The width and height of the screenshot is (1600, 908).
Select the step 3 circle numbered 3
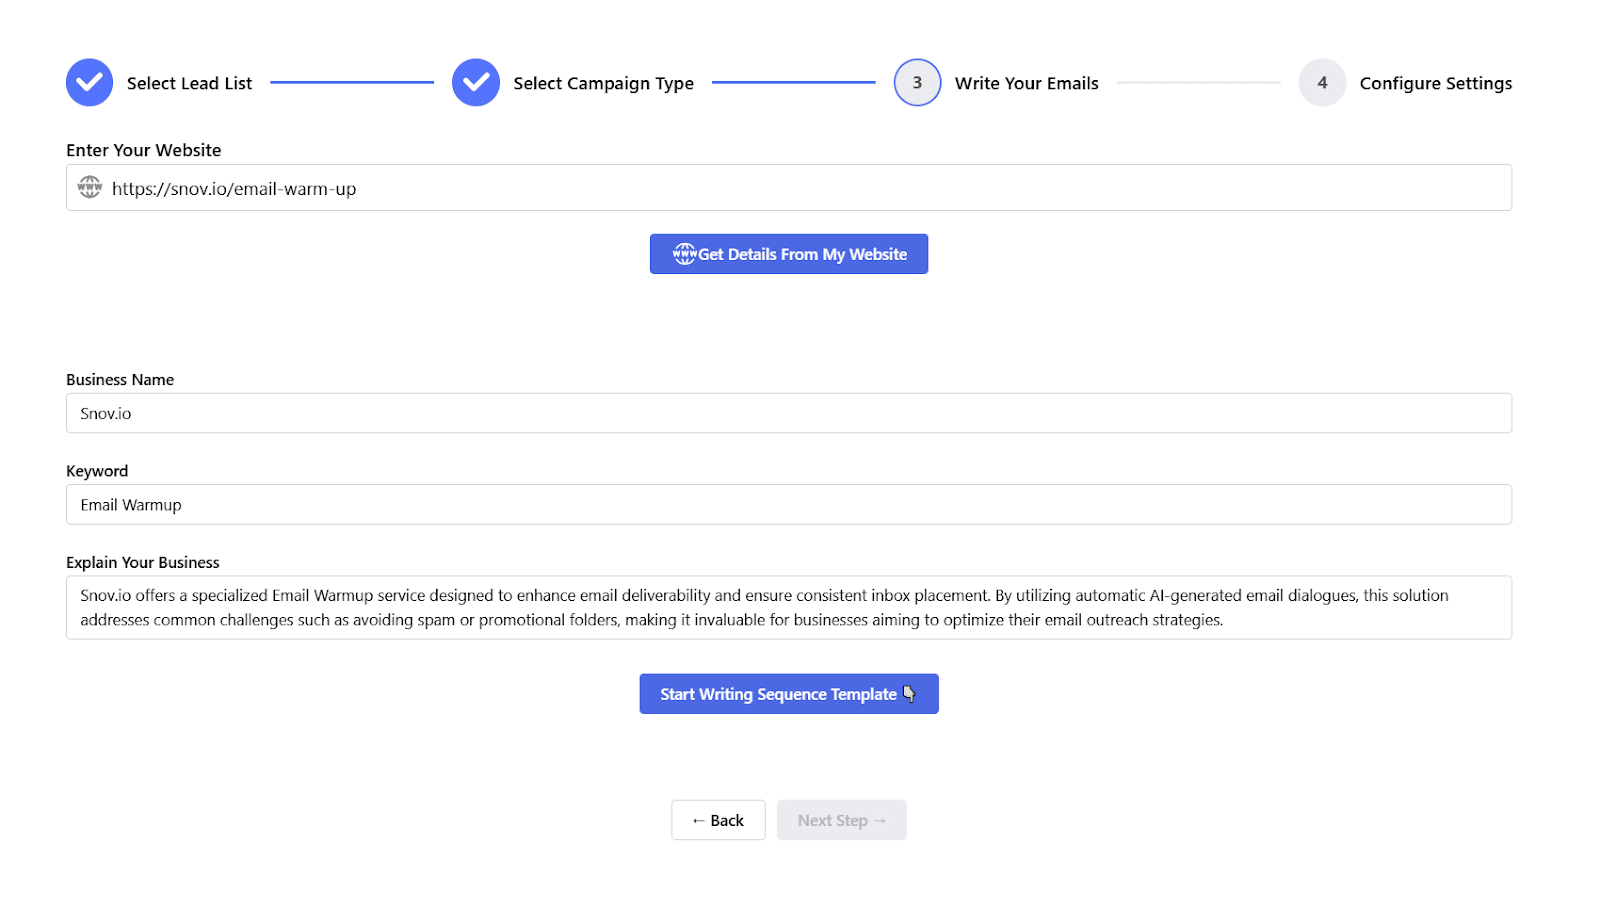[x=916, y=82]
